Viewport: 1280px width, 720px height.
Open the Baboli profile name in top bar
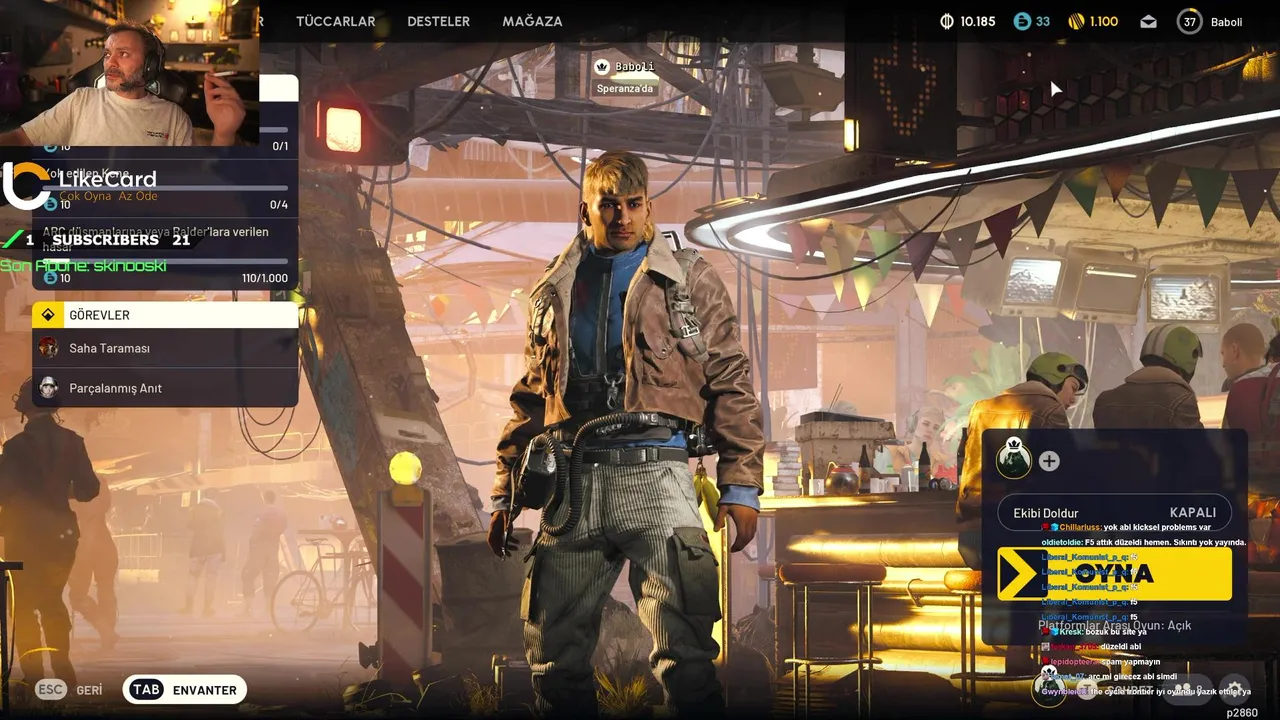click(1226, 21)
